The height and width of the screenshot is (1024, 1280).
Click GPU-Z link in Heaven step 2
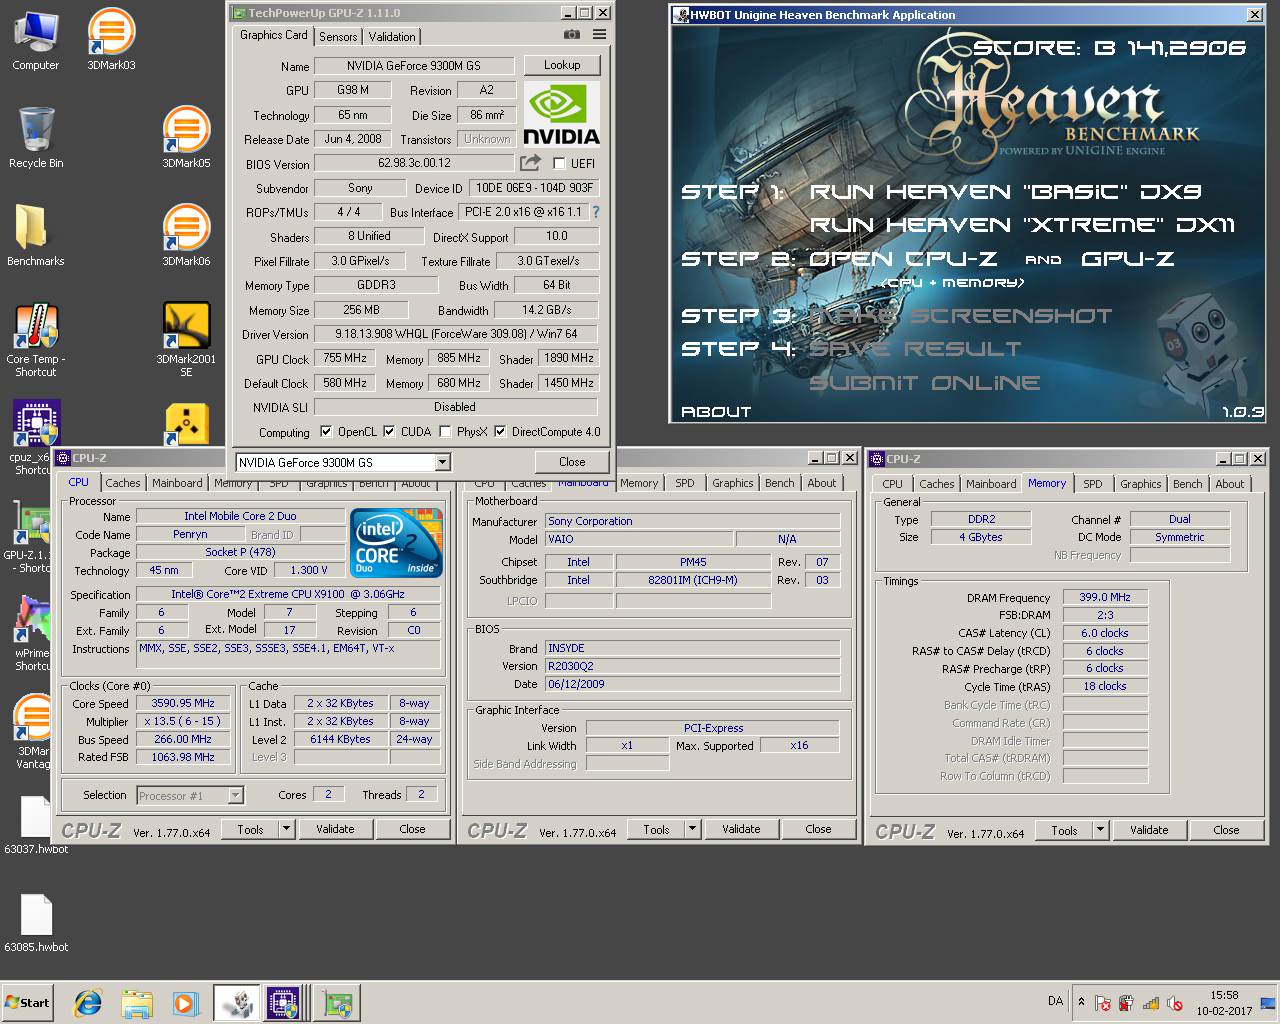[1128, 259]
